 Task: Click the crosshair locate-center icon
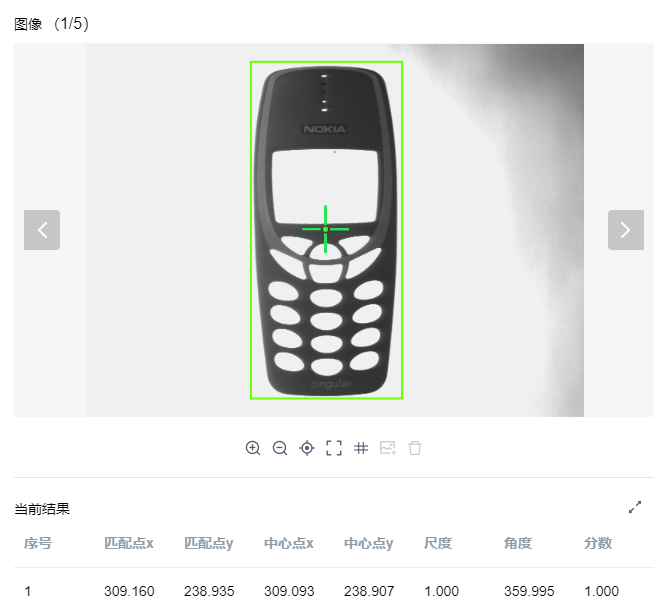(x=307, y=448)
